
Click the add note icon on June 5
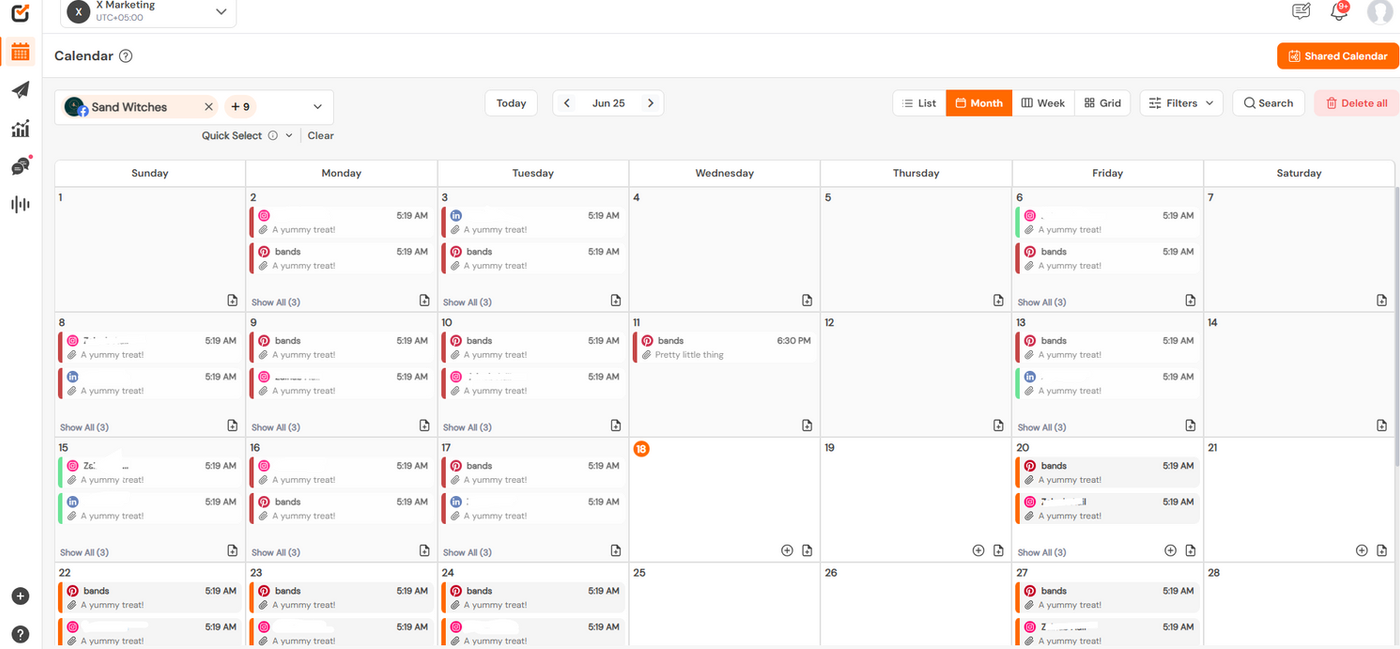click(998, 300)
